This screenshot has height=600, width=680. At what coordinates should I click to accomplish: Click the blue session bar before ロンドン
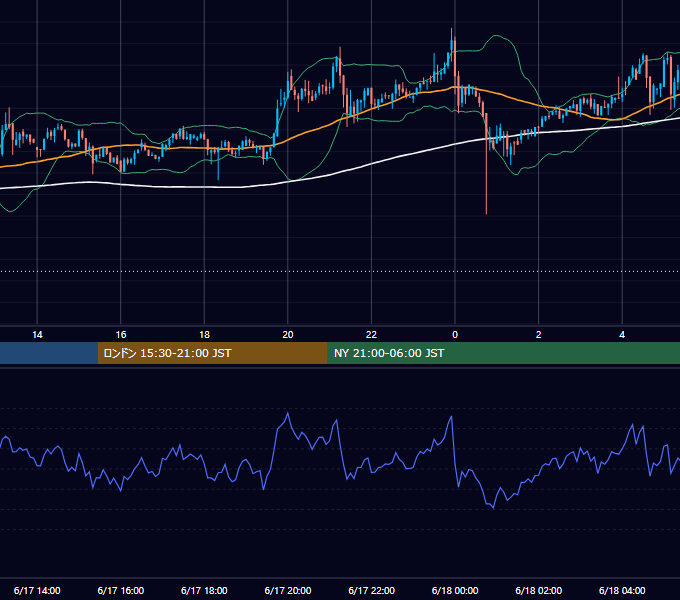click(49, 353)
